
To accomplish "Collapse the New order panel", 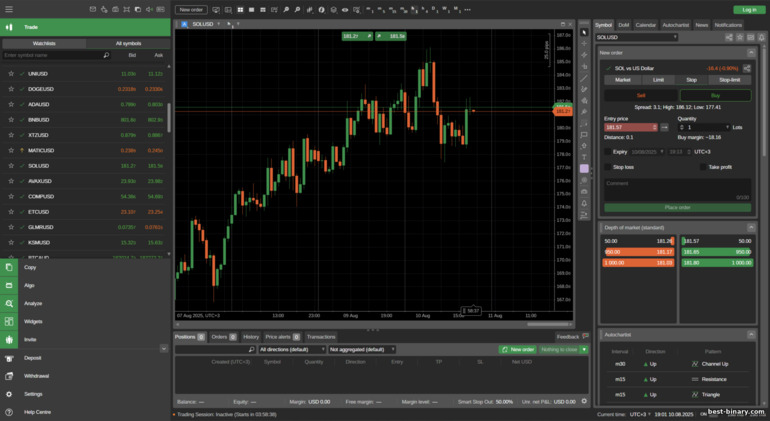I will (751, 53).
